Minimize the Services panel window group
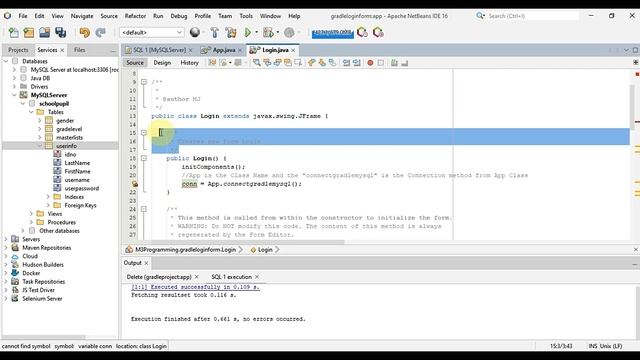The height and width of the screenshot is (360, 640). tap(113, 50)
